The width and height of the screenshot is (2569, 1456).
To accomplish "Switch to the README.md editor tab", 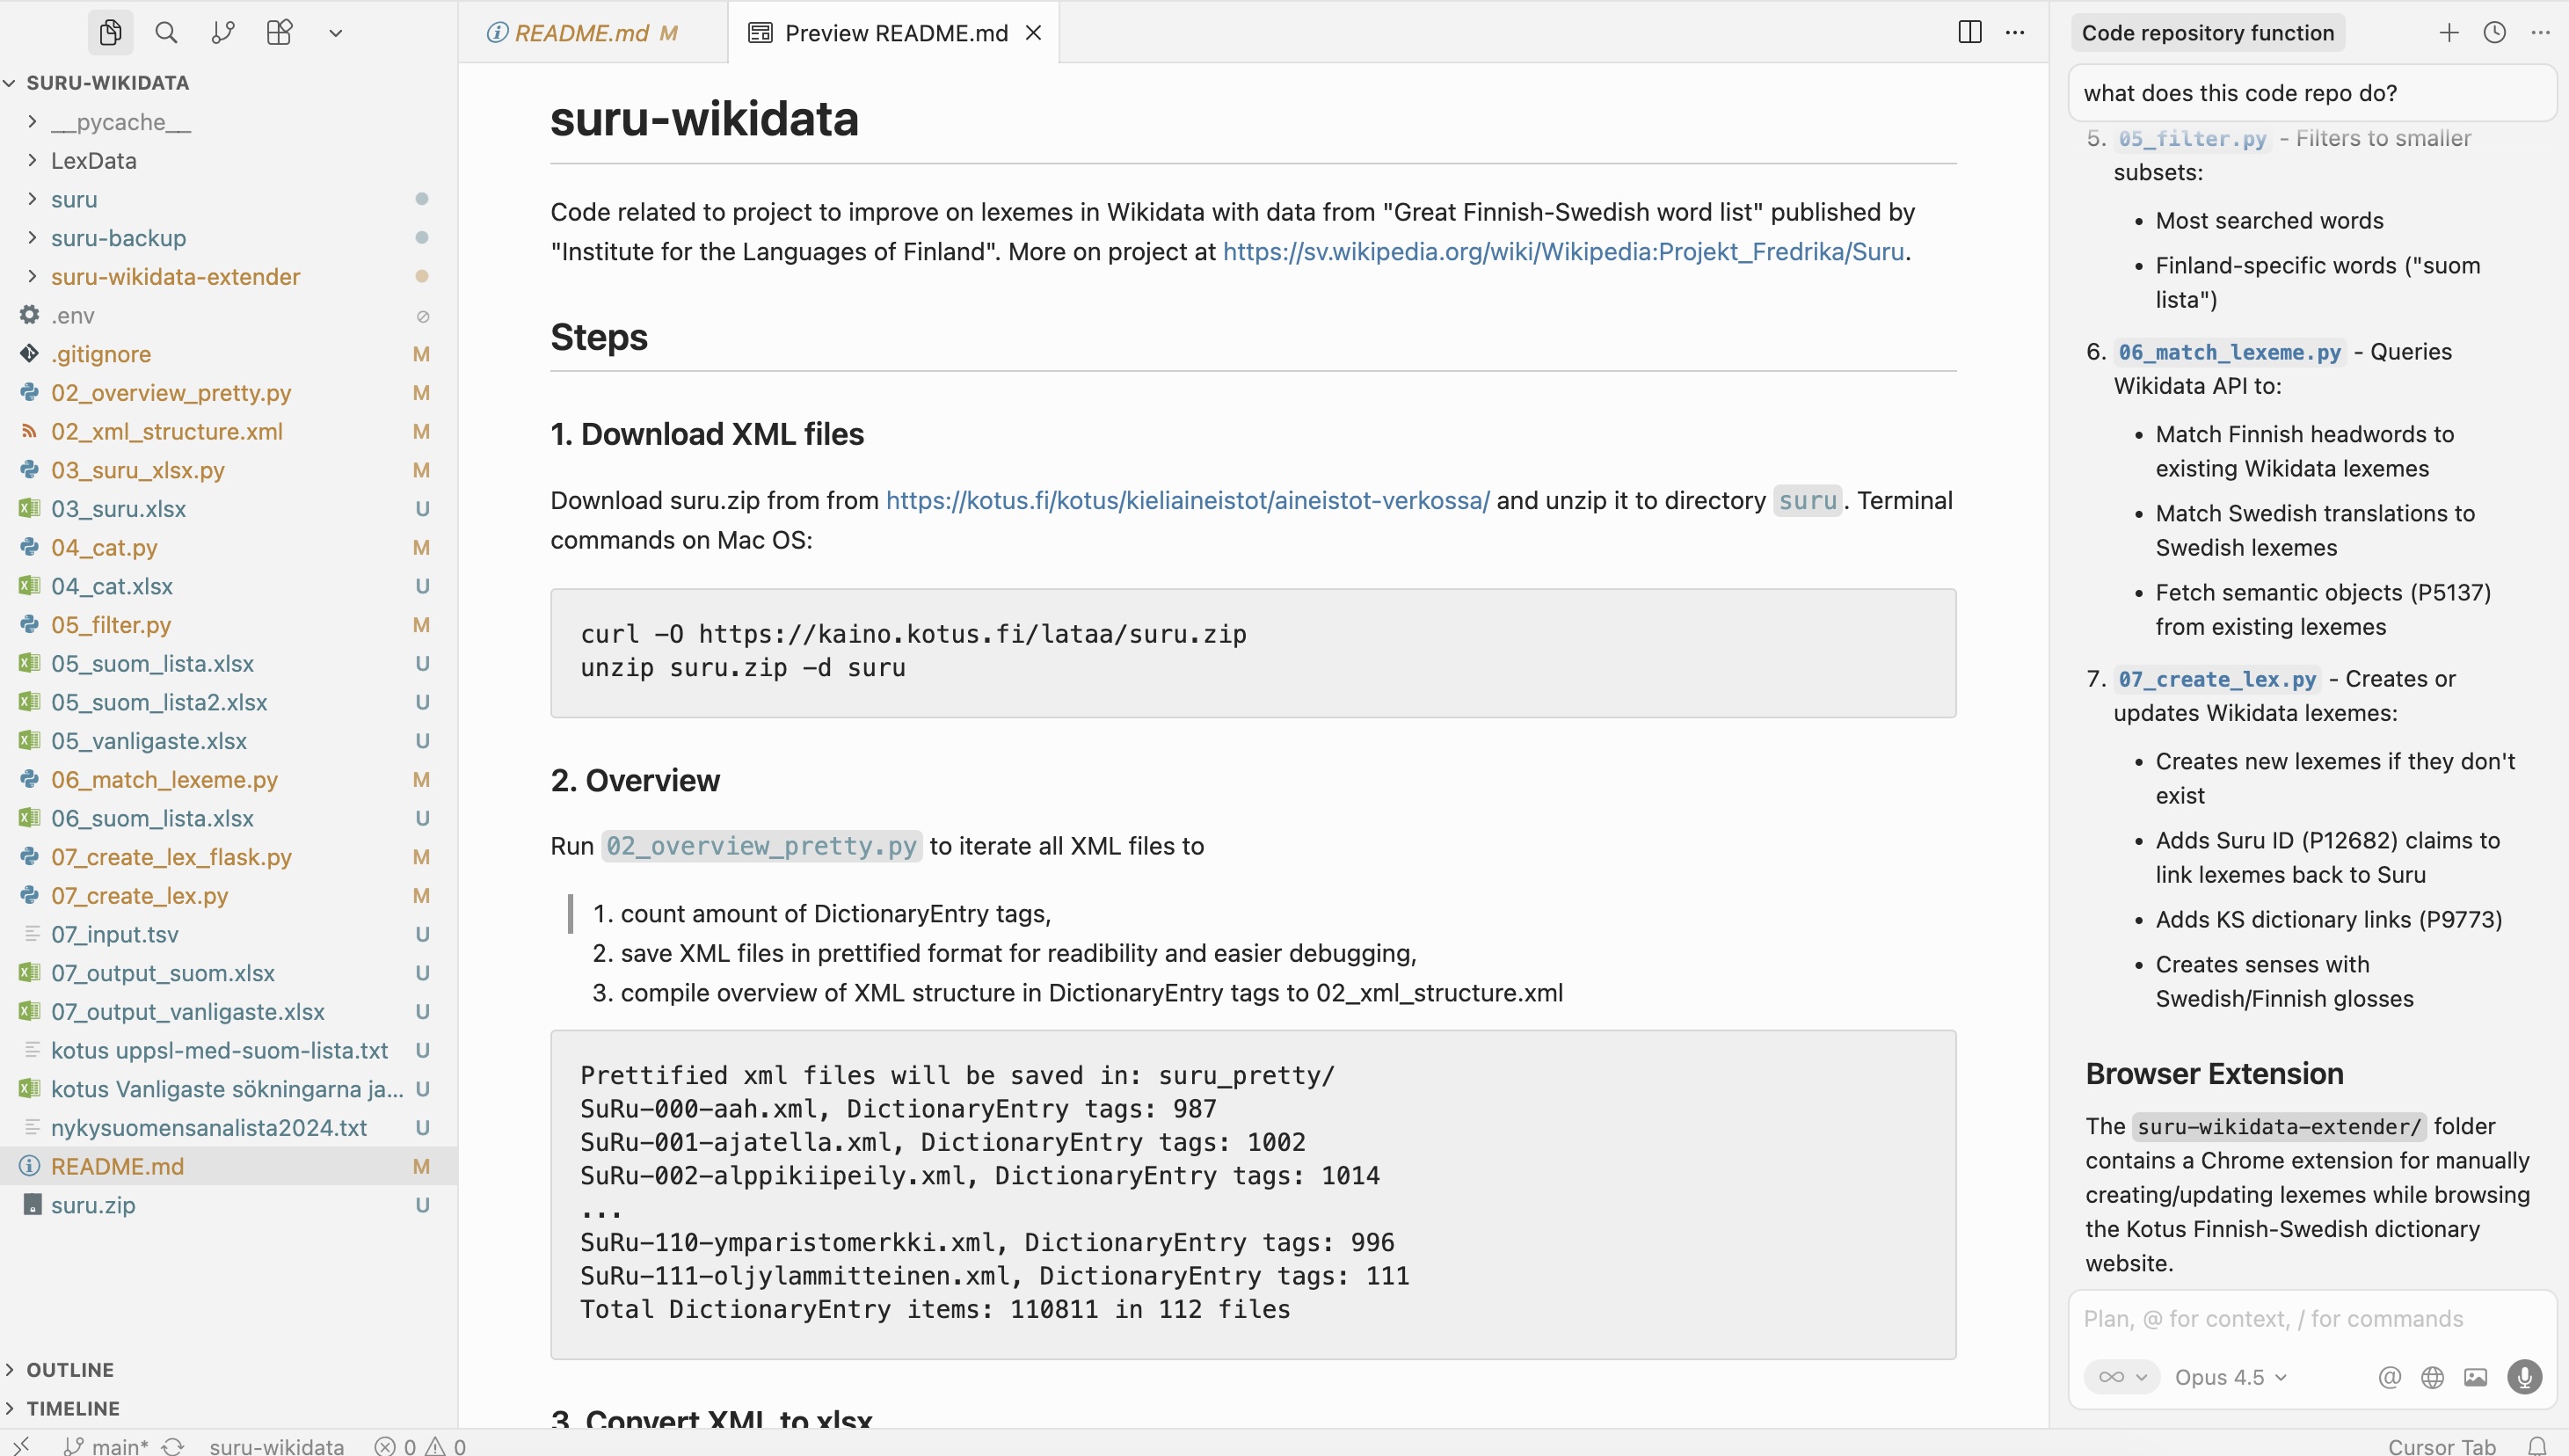I will point(582,32).
